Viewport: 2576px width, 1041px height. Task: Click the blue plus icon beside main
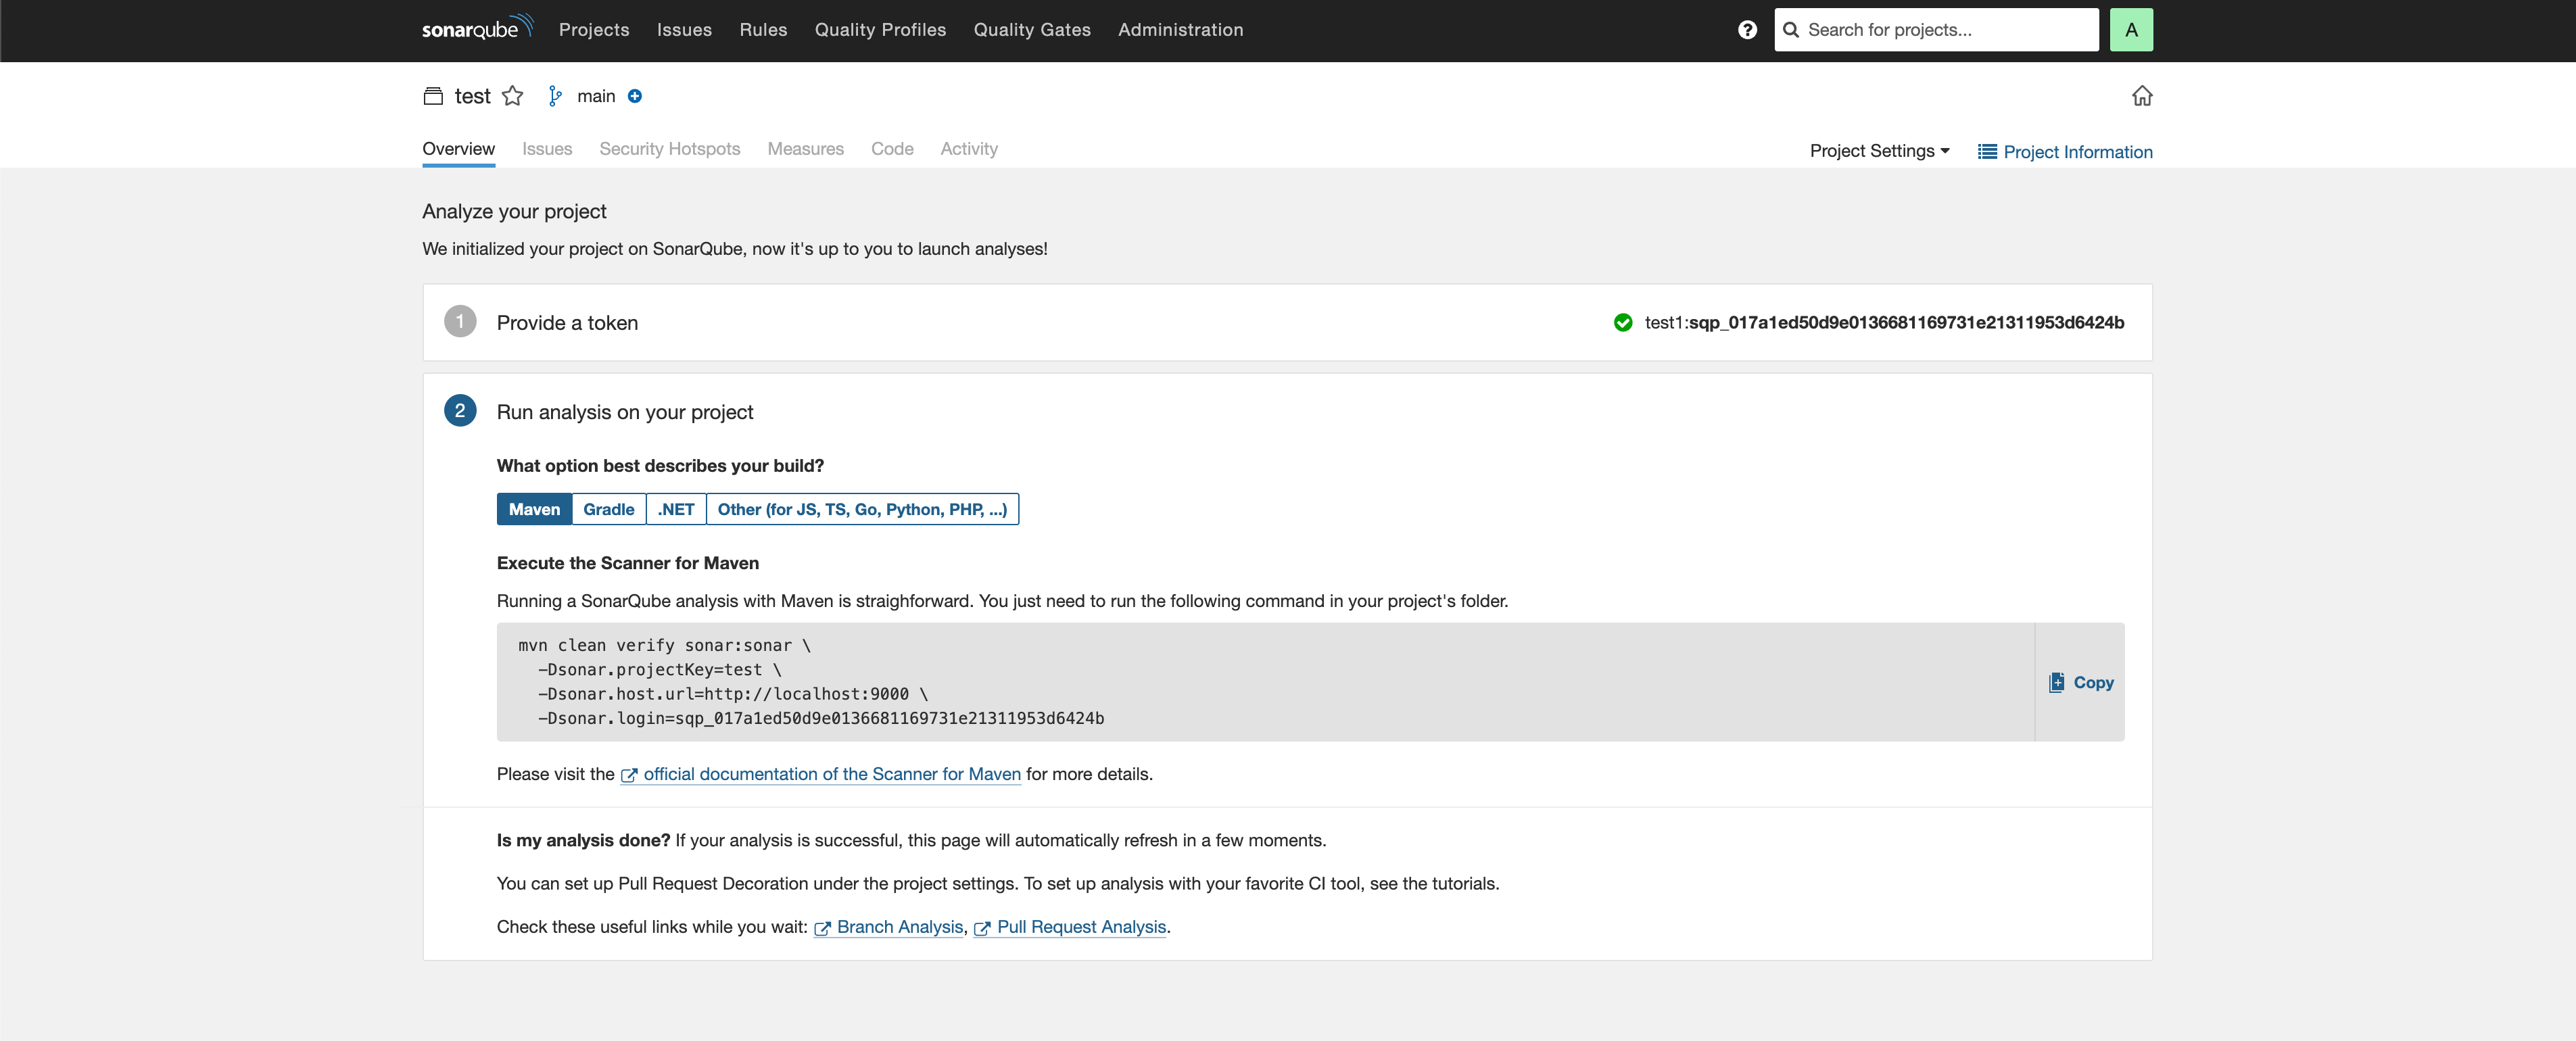coord(635,96)
